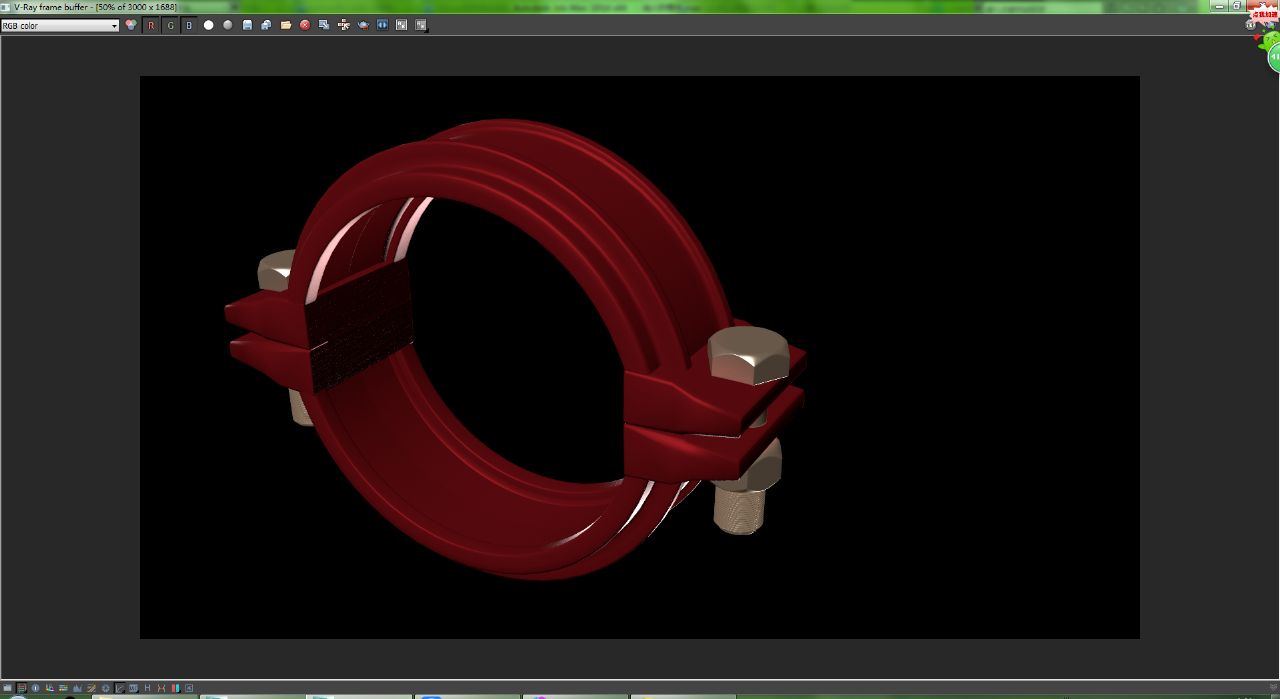Toggle the red channel R button
This screenshot has width=1280, height=699.
(151, 25)
